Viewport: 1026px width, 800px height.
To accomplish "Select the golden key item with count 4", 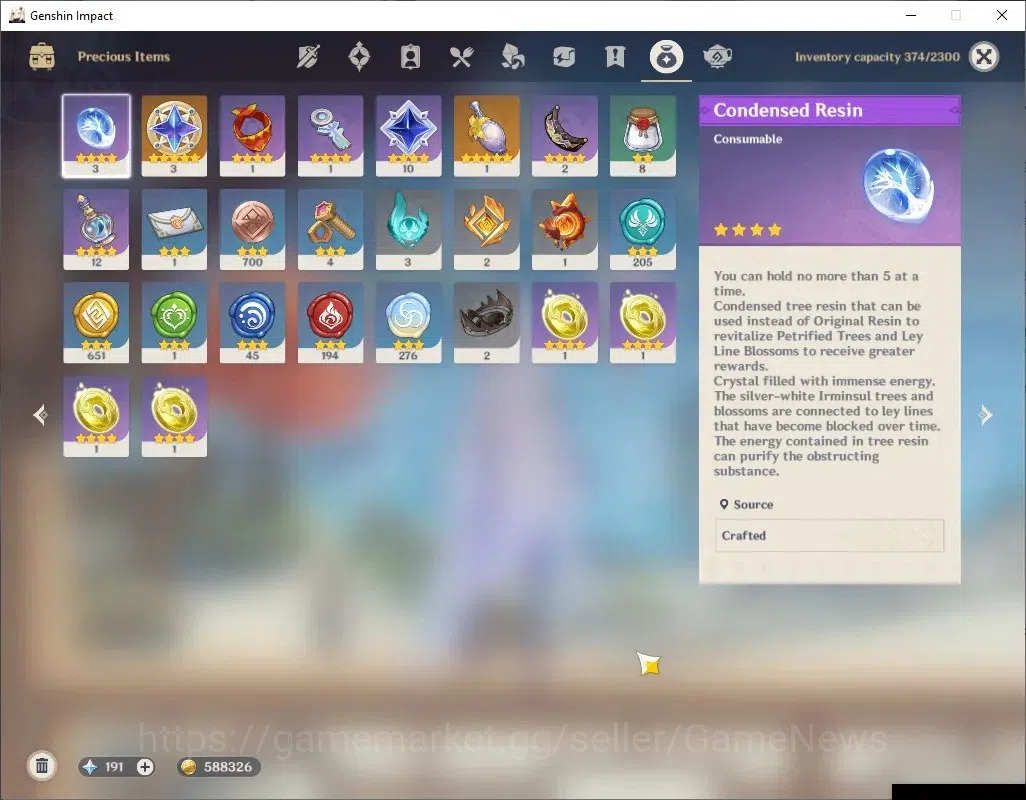I will [330, 230].
